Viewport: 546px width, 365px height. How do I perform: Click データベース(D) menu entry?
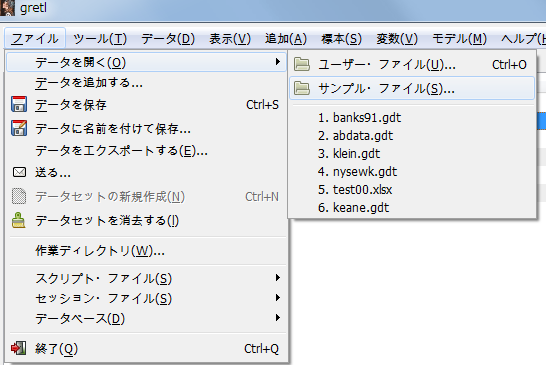point(146,319)
